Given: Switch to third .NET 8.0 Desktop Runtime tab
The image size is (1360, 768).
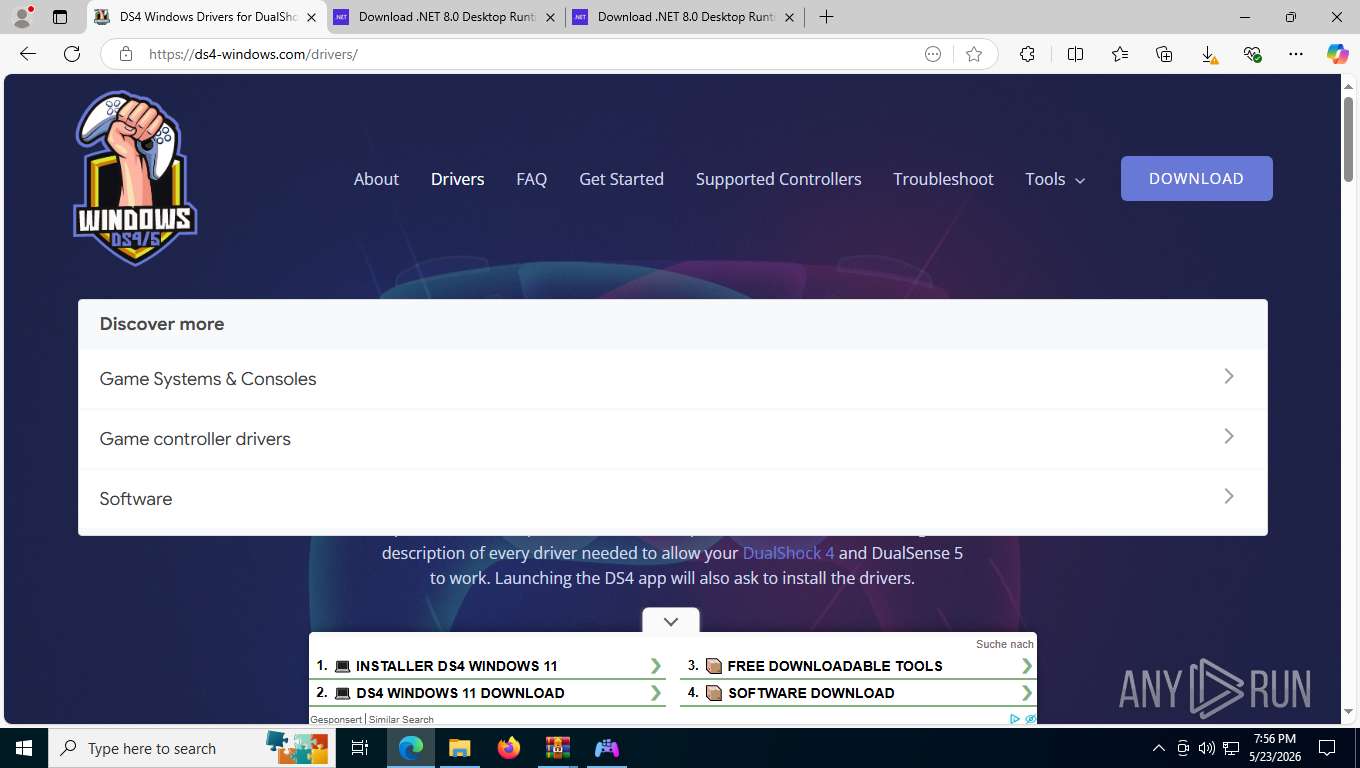Looking at the screenshot, I should pos(685,17).
